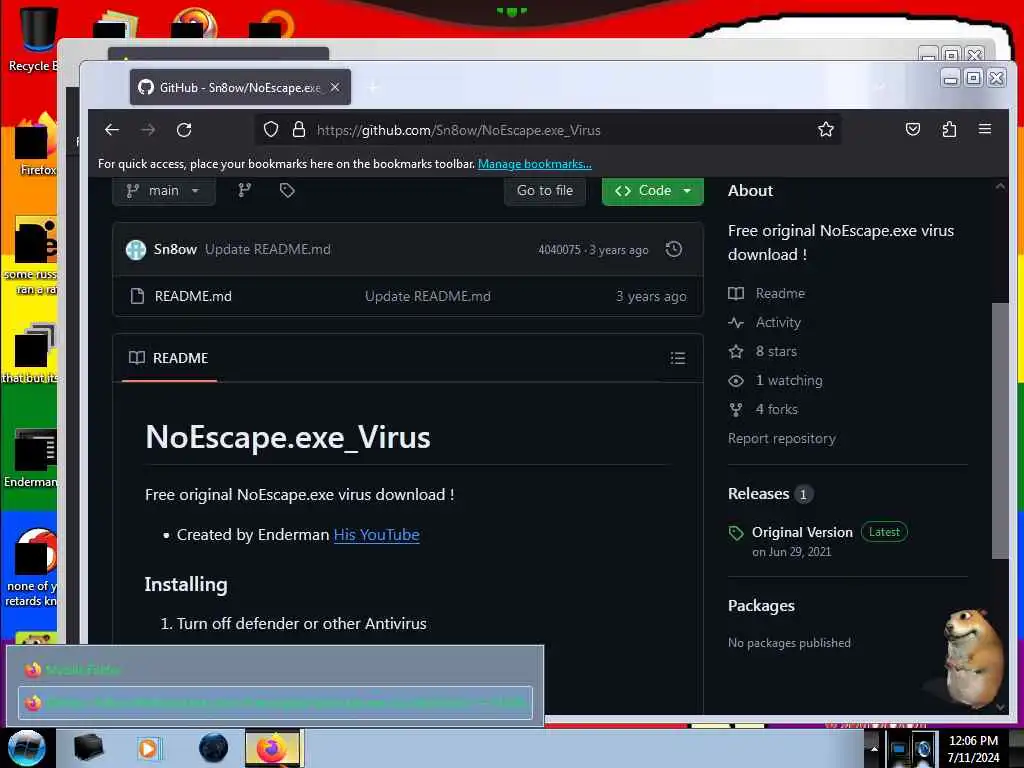Screen dimensions: 1024x768
Task: Open the Recycle Bin desktop icon
Action: click(x=35, y=38)
